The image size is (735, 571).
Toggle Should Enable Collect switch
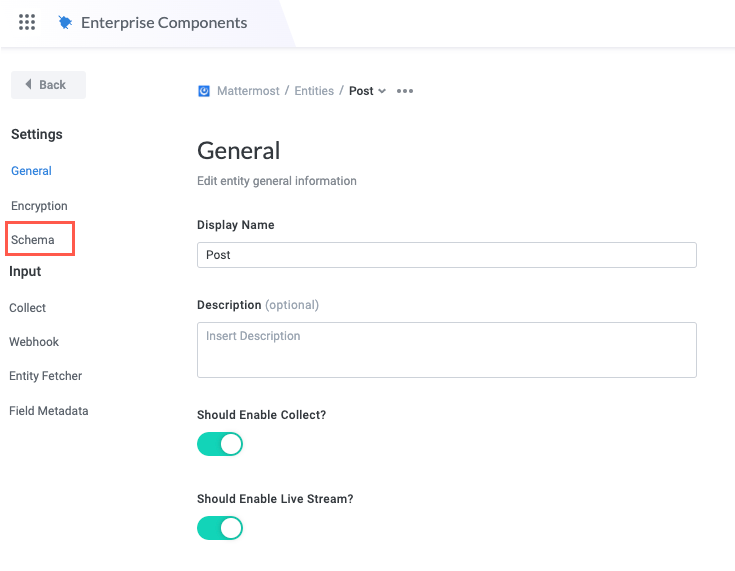coord(220,444)
